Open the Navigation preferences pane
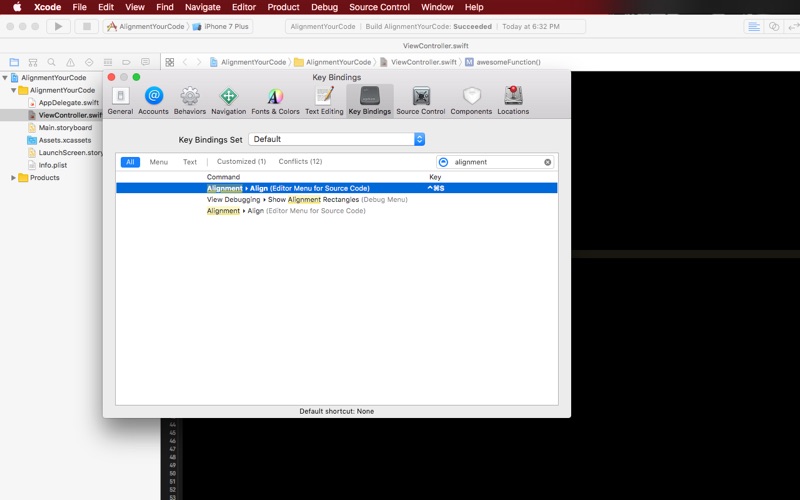The height and width of the screenshot is (500, 800). click(229, 101)
